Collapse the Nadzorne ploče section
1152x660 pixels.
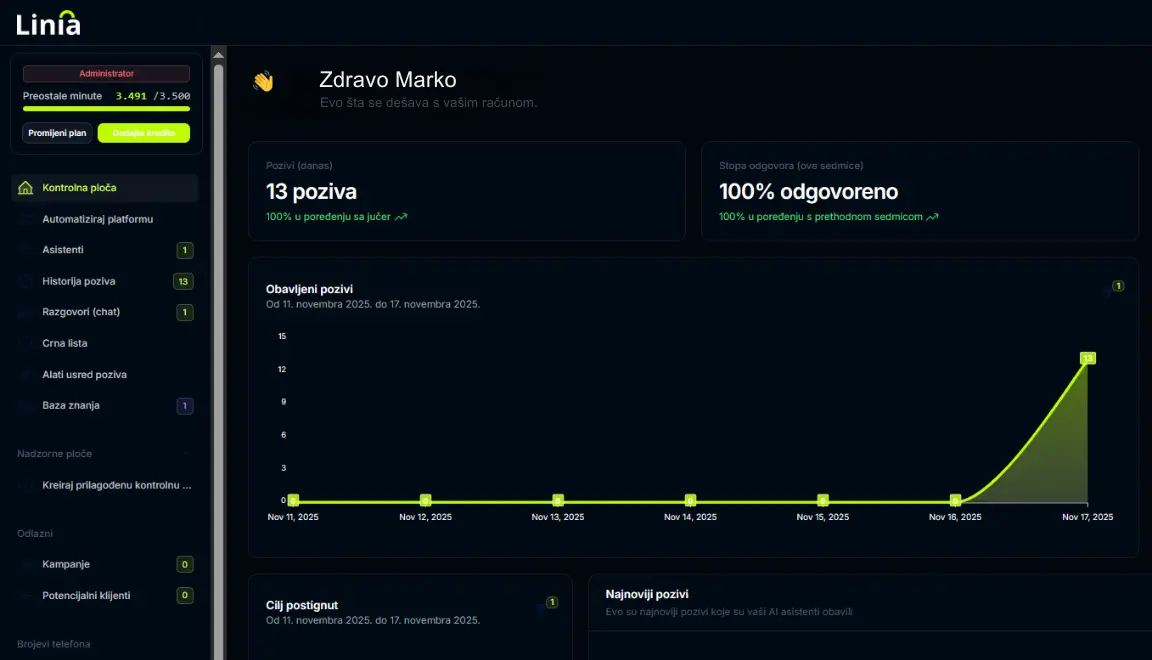(186, 454)
